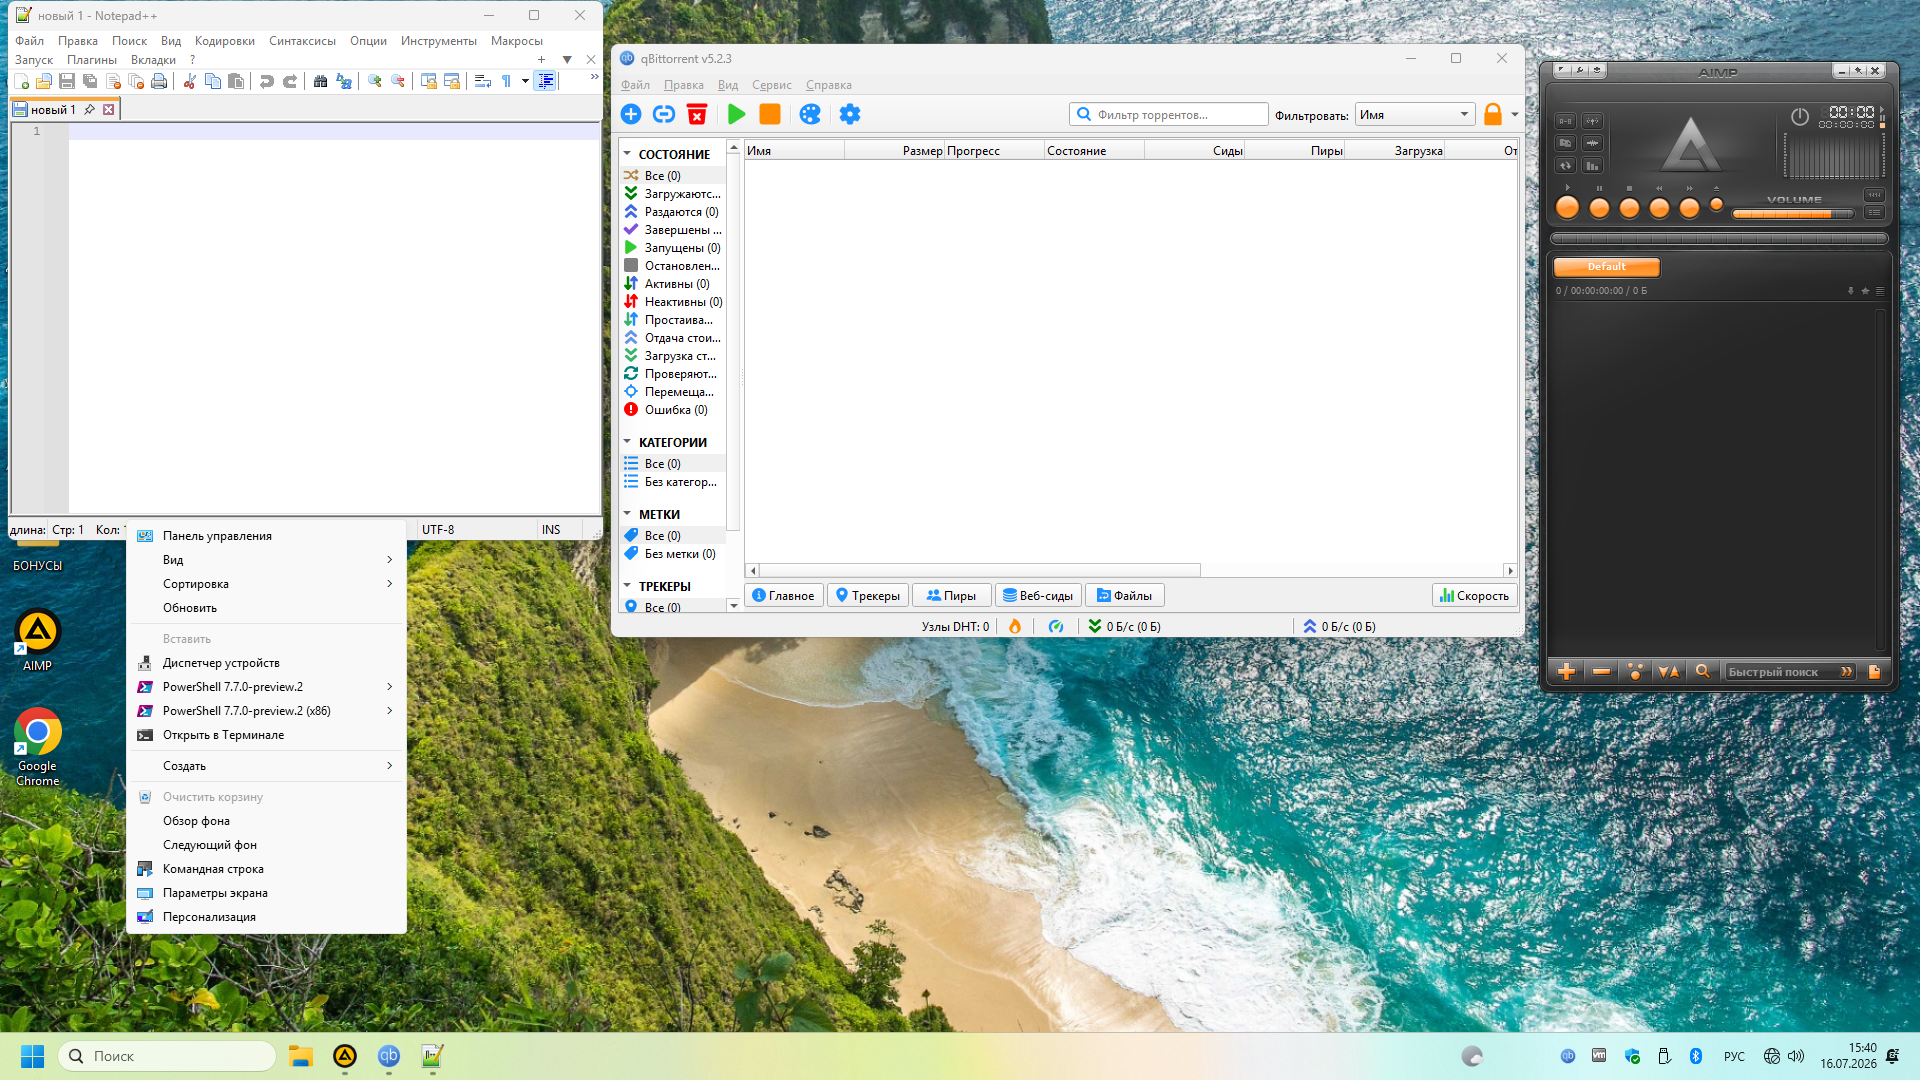Click the Скорость button

coord(1475,596)
